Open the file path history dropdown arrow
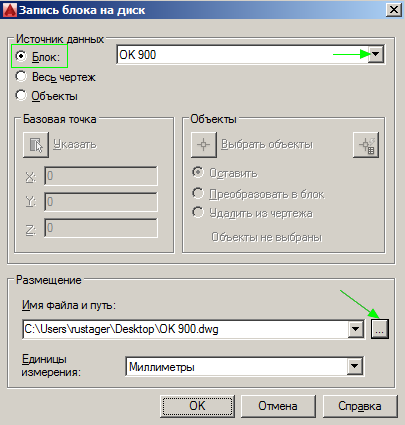Screen dimensions: 405x425 pyautogui.click(x=356, y=329)
